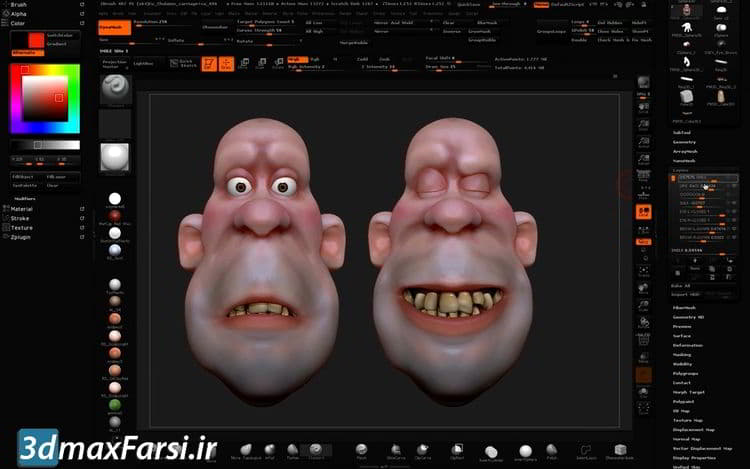
Task: Open the Displacement Map section
Action: coord(694,430)
